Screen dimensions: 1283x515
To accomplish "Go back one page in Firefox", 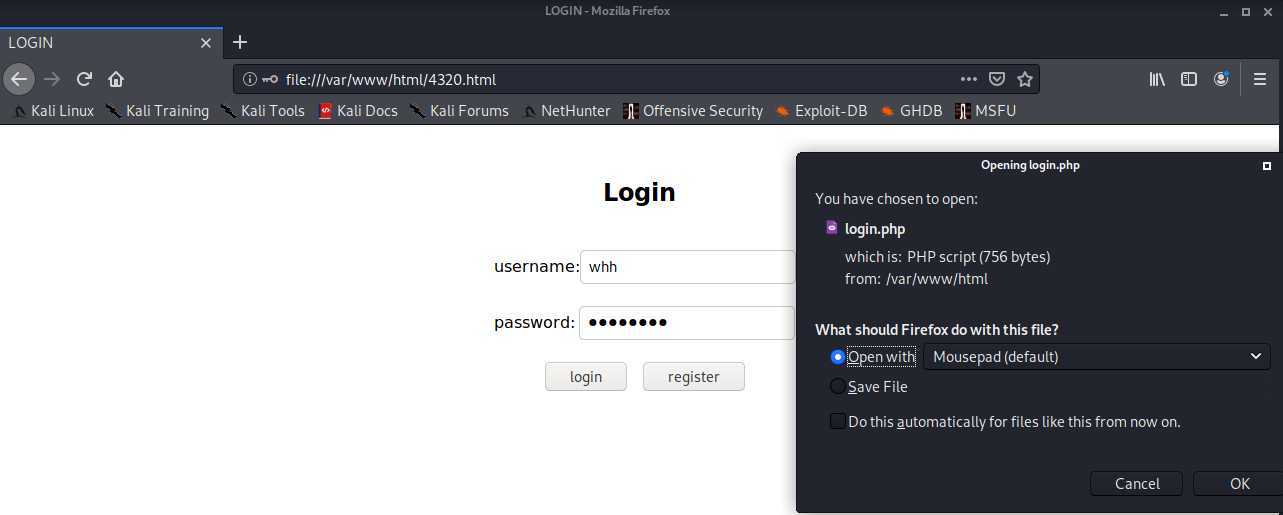I will [19, 79].
